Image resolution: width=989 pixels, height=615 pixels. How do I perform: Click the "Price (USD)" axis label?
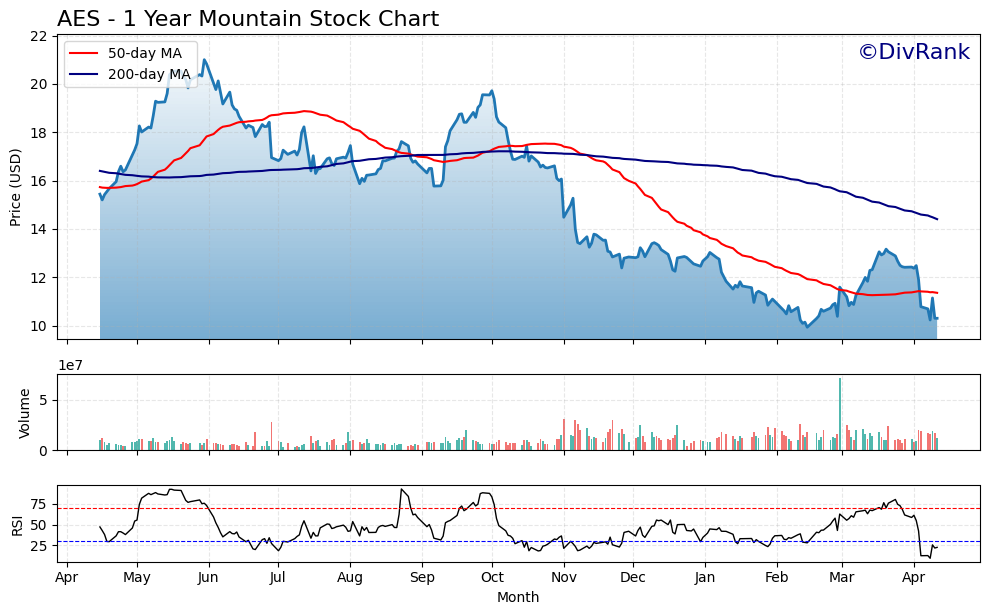(15, 187)
